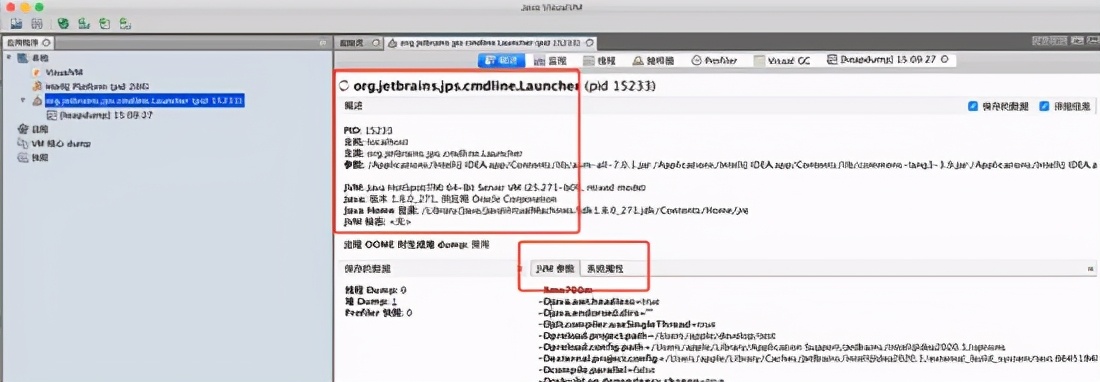Minimize the Applications side panel

(x=323, y=43)
